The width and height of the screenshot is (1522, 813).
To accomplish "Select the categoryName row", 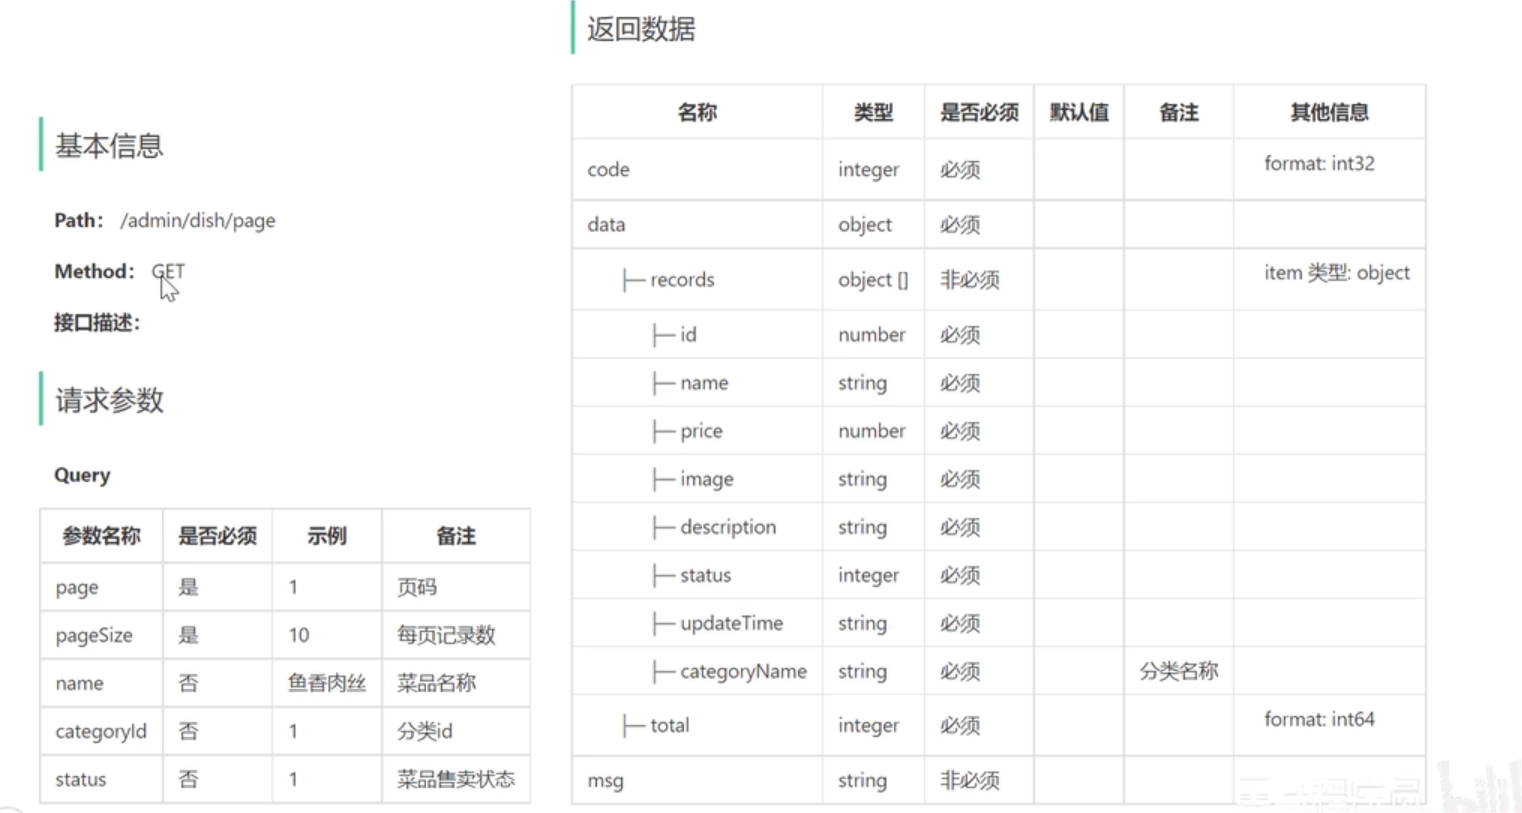I will (x=743, y=671).
